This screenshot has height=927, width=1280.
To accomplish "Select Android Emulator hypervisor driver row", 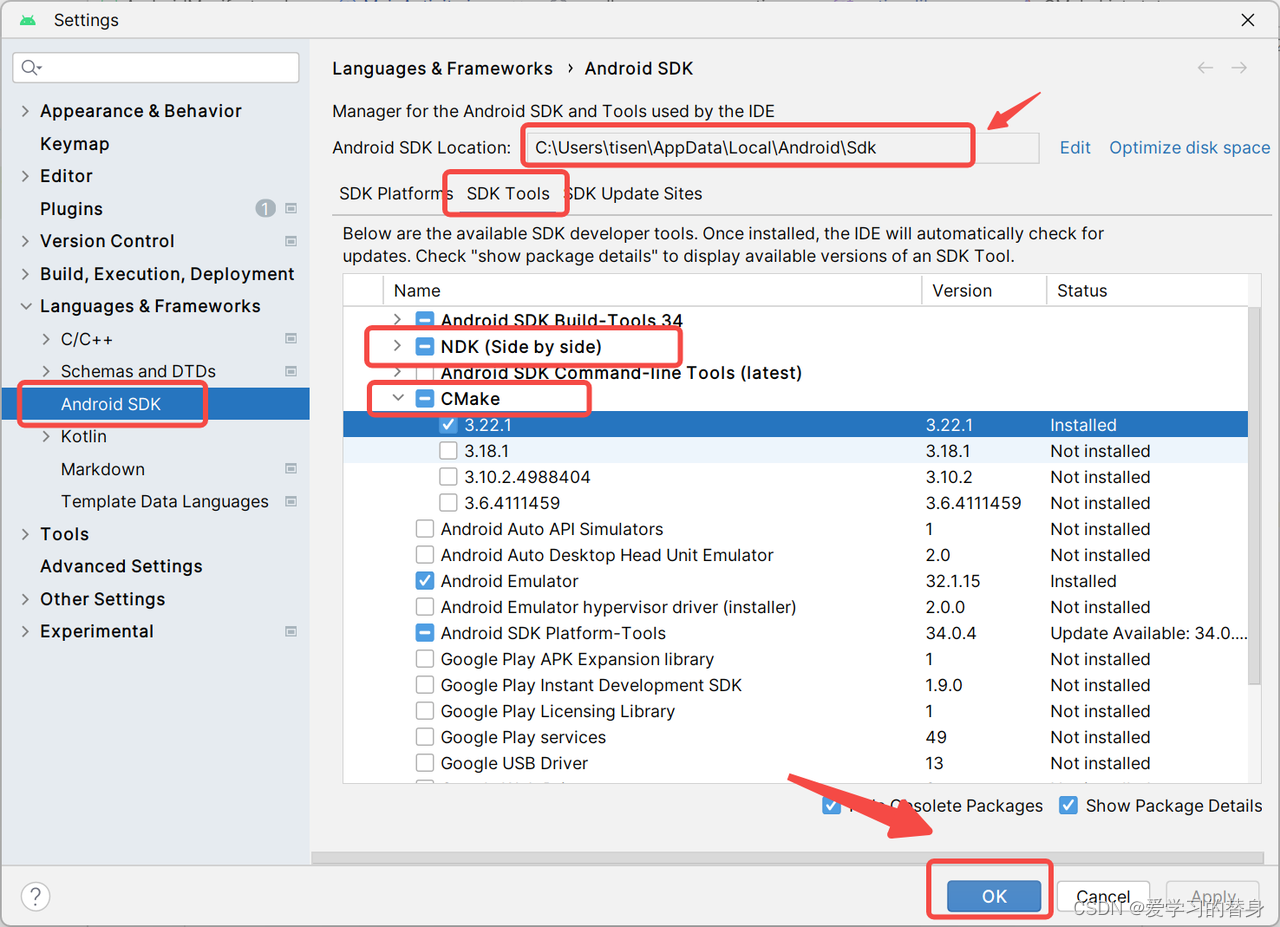I will click(x=796, y=607).
